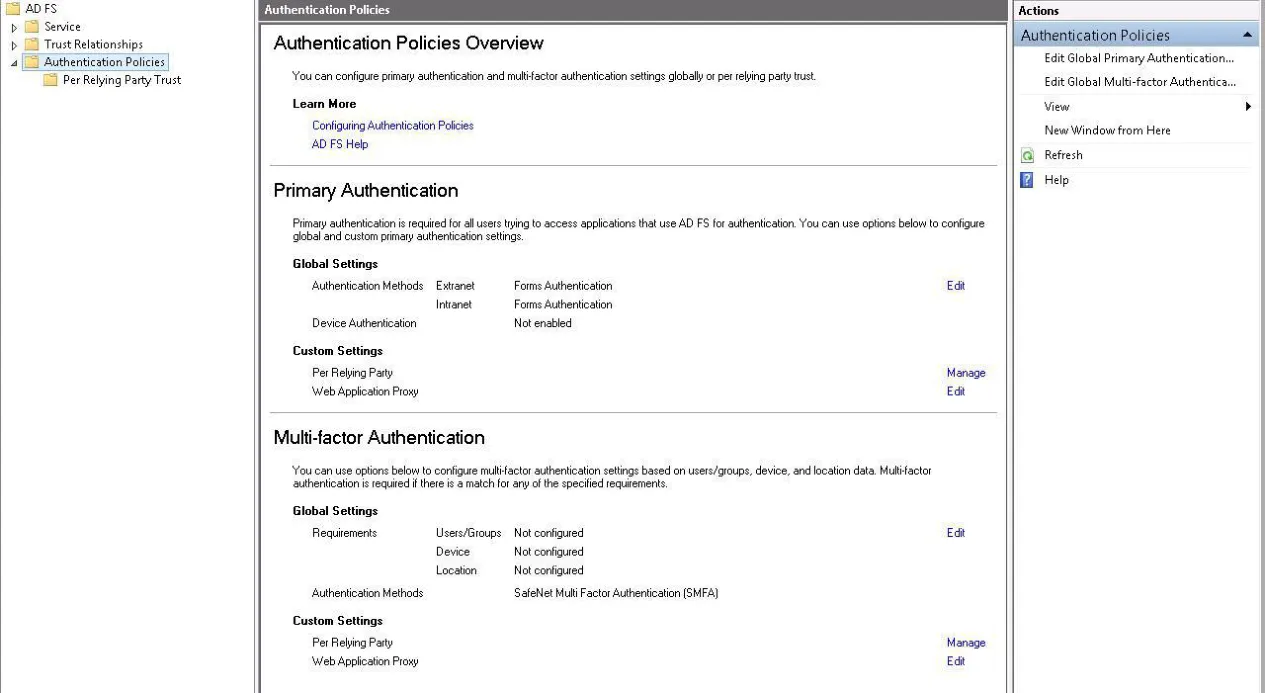
Task: Select the Authentication Policies folder icon
Action: click(x=32, y=62)
